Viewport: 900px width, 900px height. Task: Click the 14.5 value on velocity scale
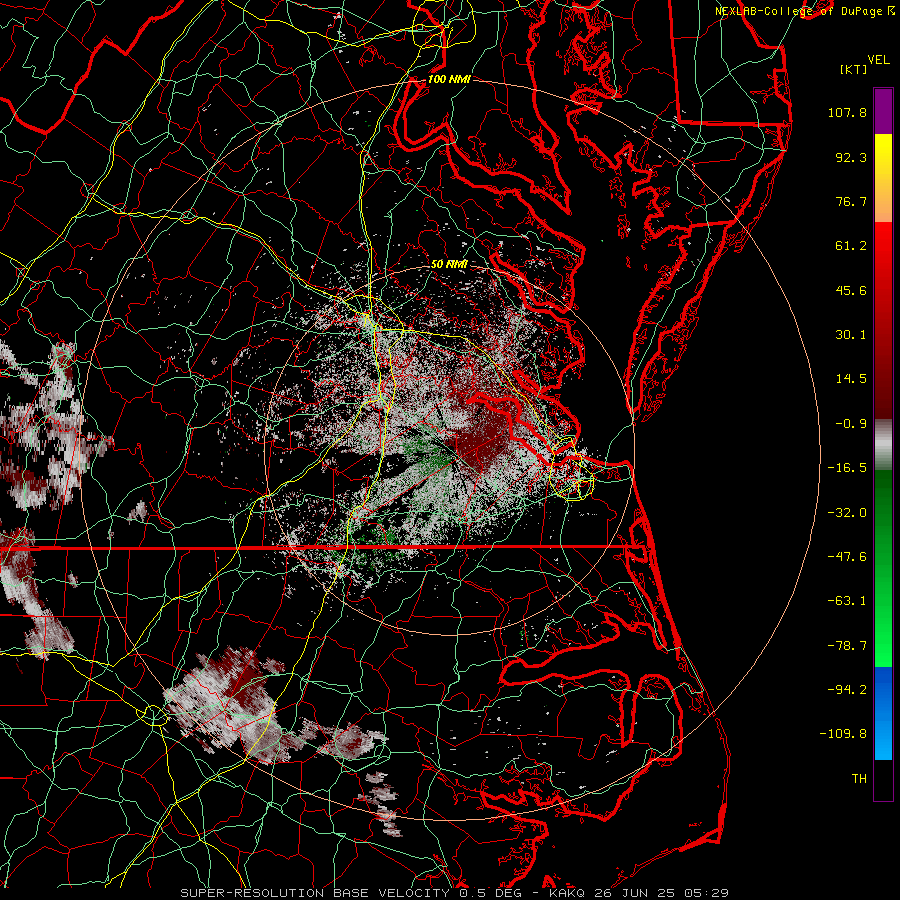851,379
